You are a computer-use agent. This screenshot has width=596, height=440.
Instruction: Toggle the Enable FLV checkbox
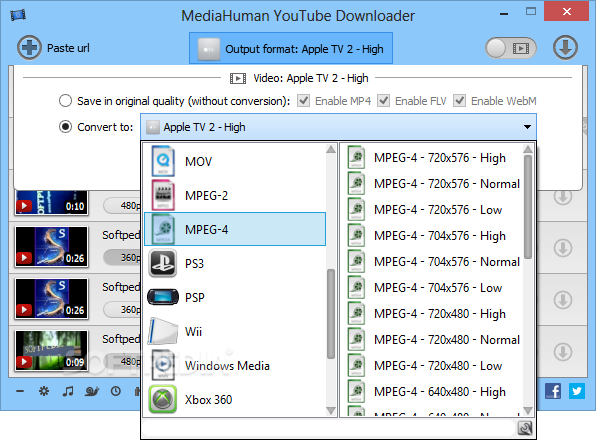click(x=383, y=101)
